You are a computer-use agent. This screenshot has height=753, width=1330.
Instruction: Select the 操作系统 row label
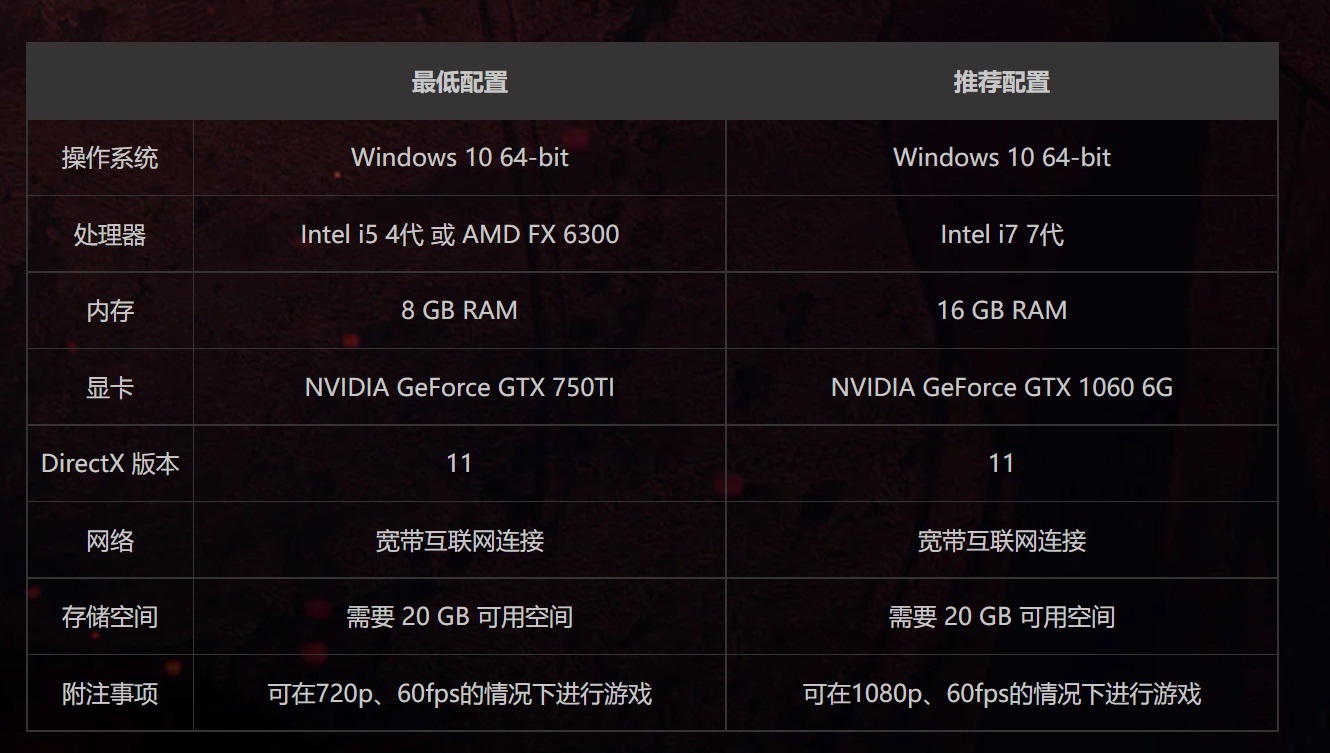[110, 158]
